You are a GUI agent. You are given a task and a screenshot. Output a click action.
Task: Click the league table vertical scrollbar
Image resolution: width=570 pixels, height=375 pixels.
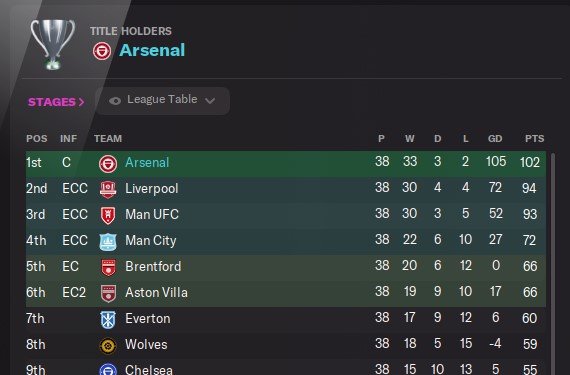click(x=553, y=263)
